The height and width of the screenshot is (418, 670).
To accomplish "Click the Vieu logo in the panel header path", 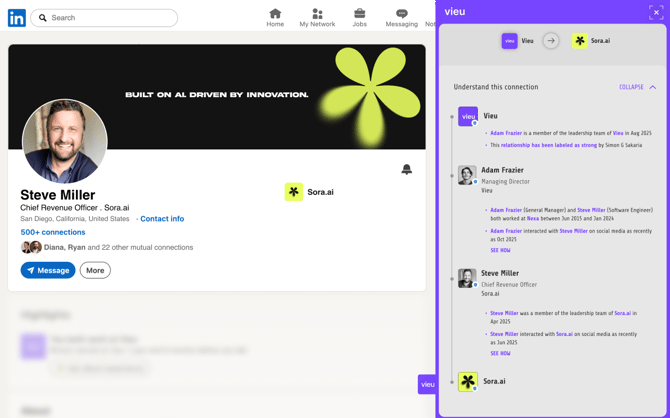I will [509, 41].
